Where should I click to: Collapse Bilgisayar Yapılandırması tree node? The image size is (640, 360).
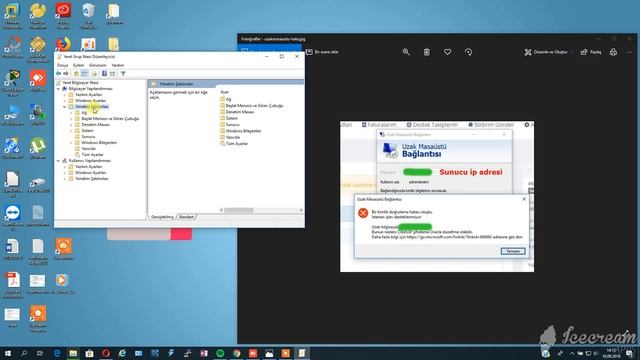pyautogui.click(x=58, y=89)
